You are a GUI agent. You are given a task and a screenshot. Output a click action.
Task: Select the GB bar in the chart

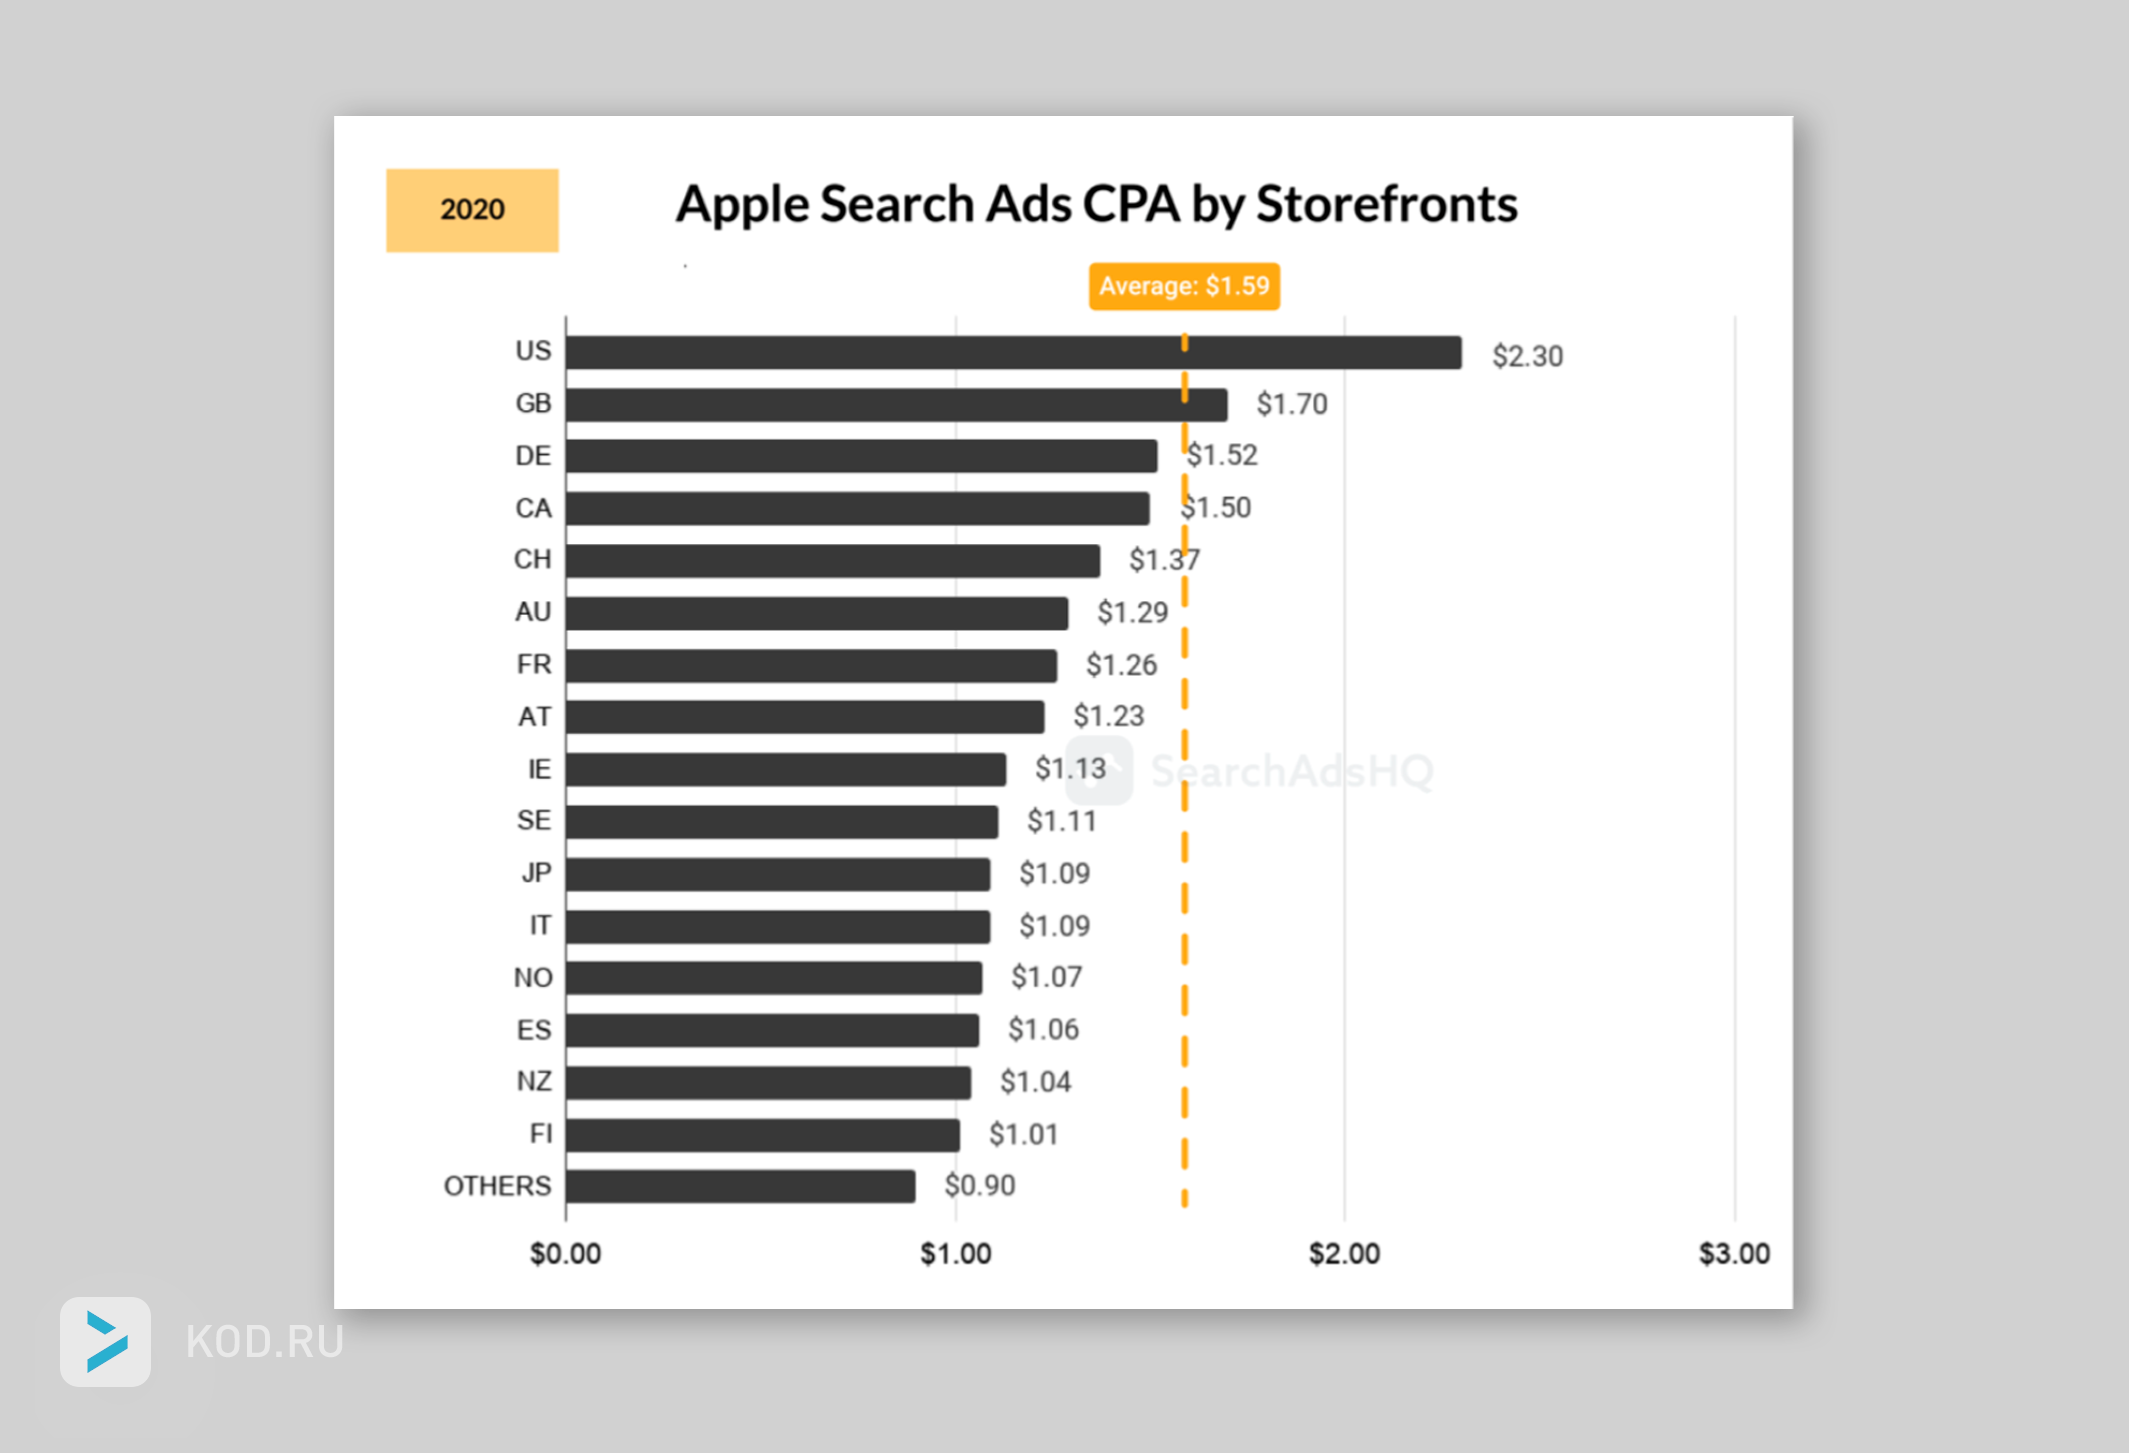(x=896, y=405)
